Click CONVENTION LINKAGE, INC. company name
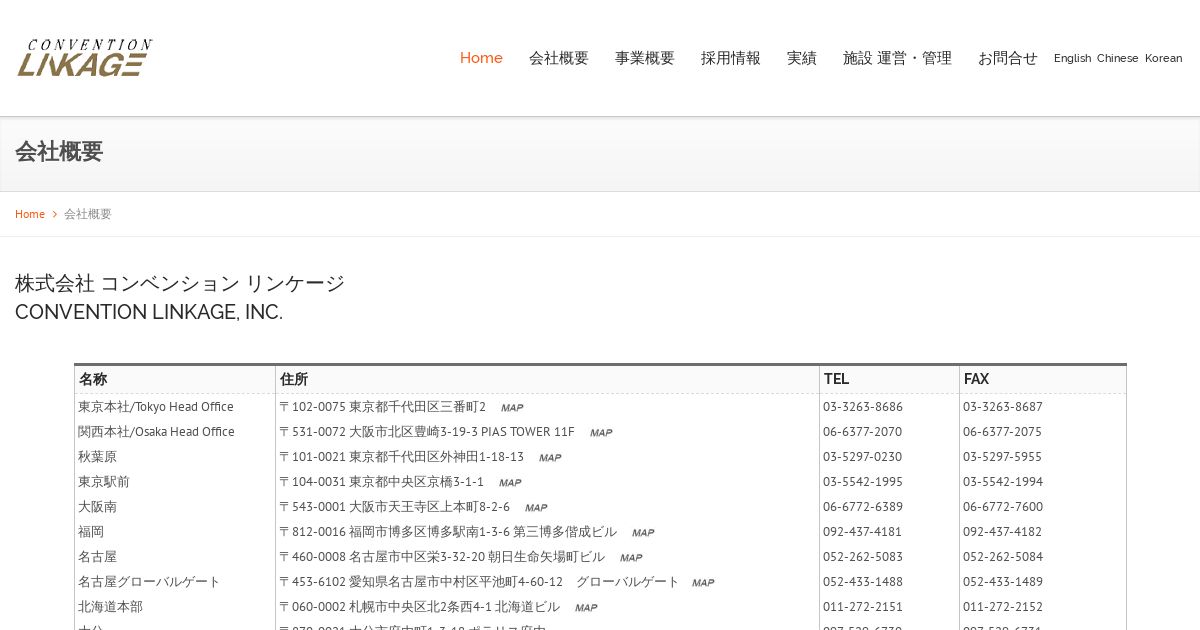Viewport: 1200px width, 630px height. 149,312
